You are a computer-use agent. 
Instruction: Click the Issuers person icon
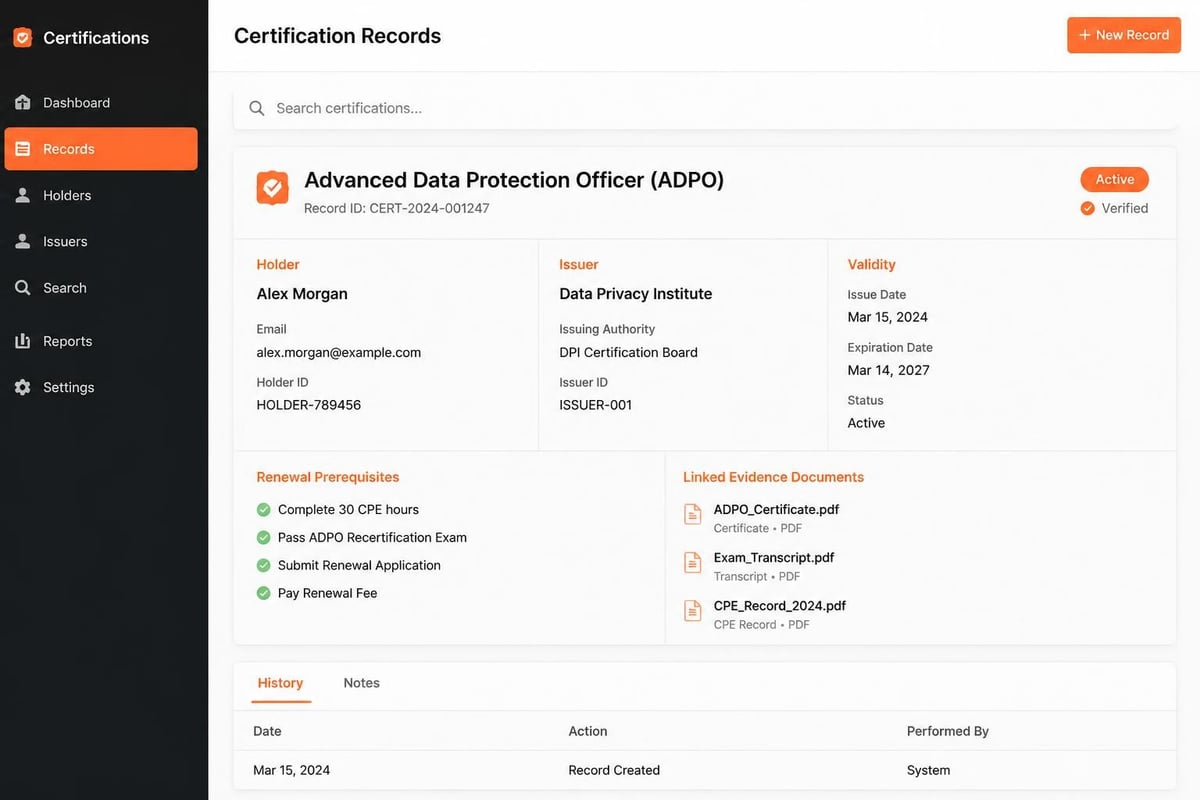pyautogui.click(x=23, y=241)
